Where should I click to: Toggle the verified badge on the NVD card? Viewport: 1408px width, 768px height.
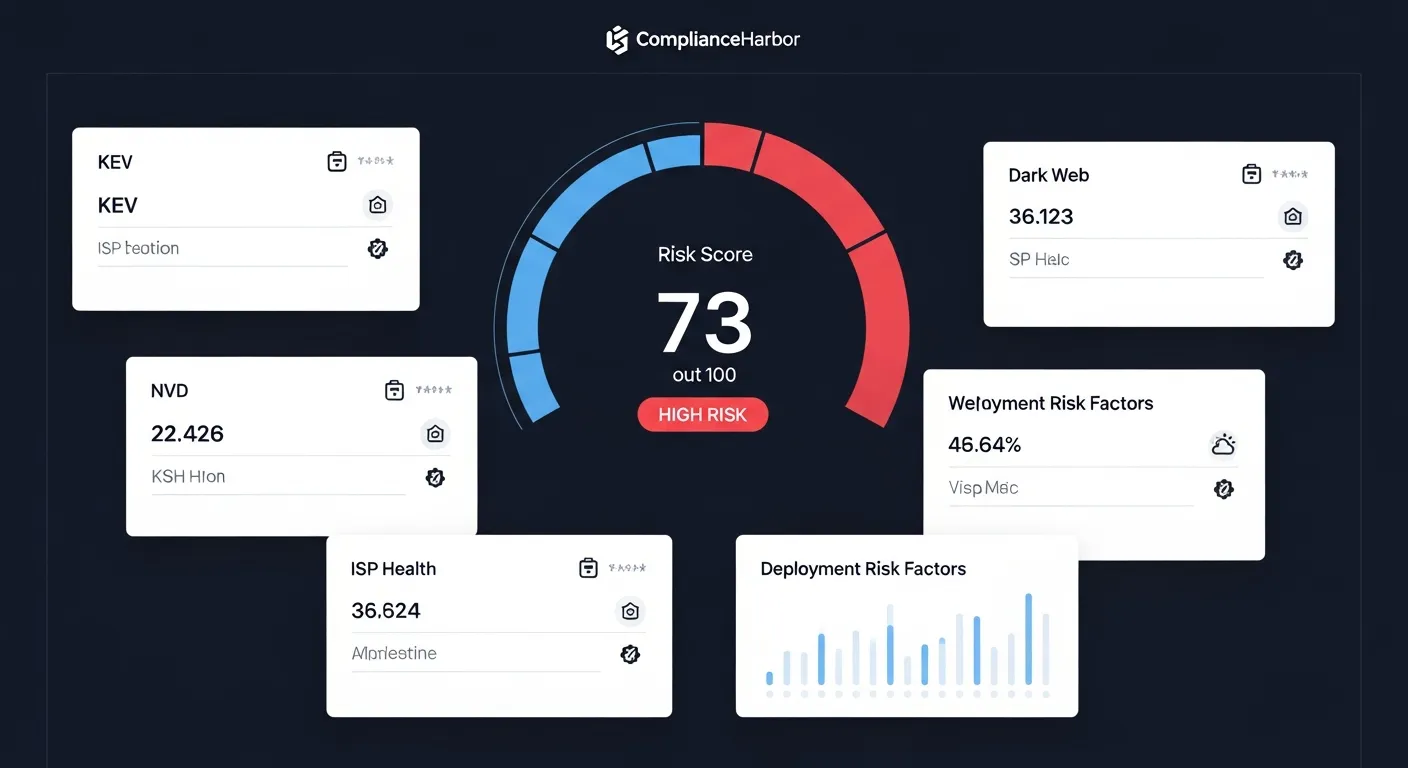[435, 477]
